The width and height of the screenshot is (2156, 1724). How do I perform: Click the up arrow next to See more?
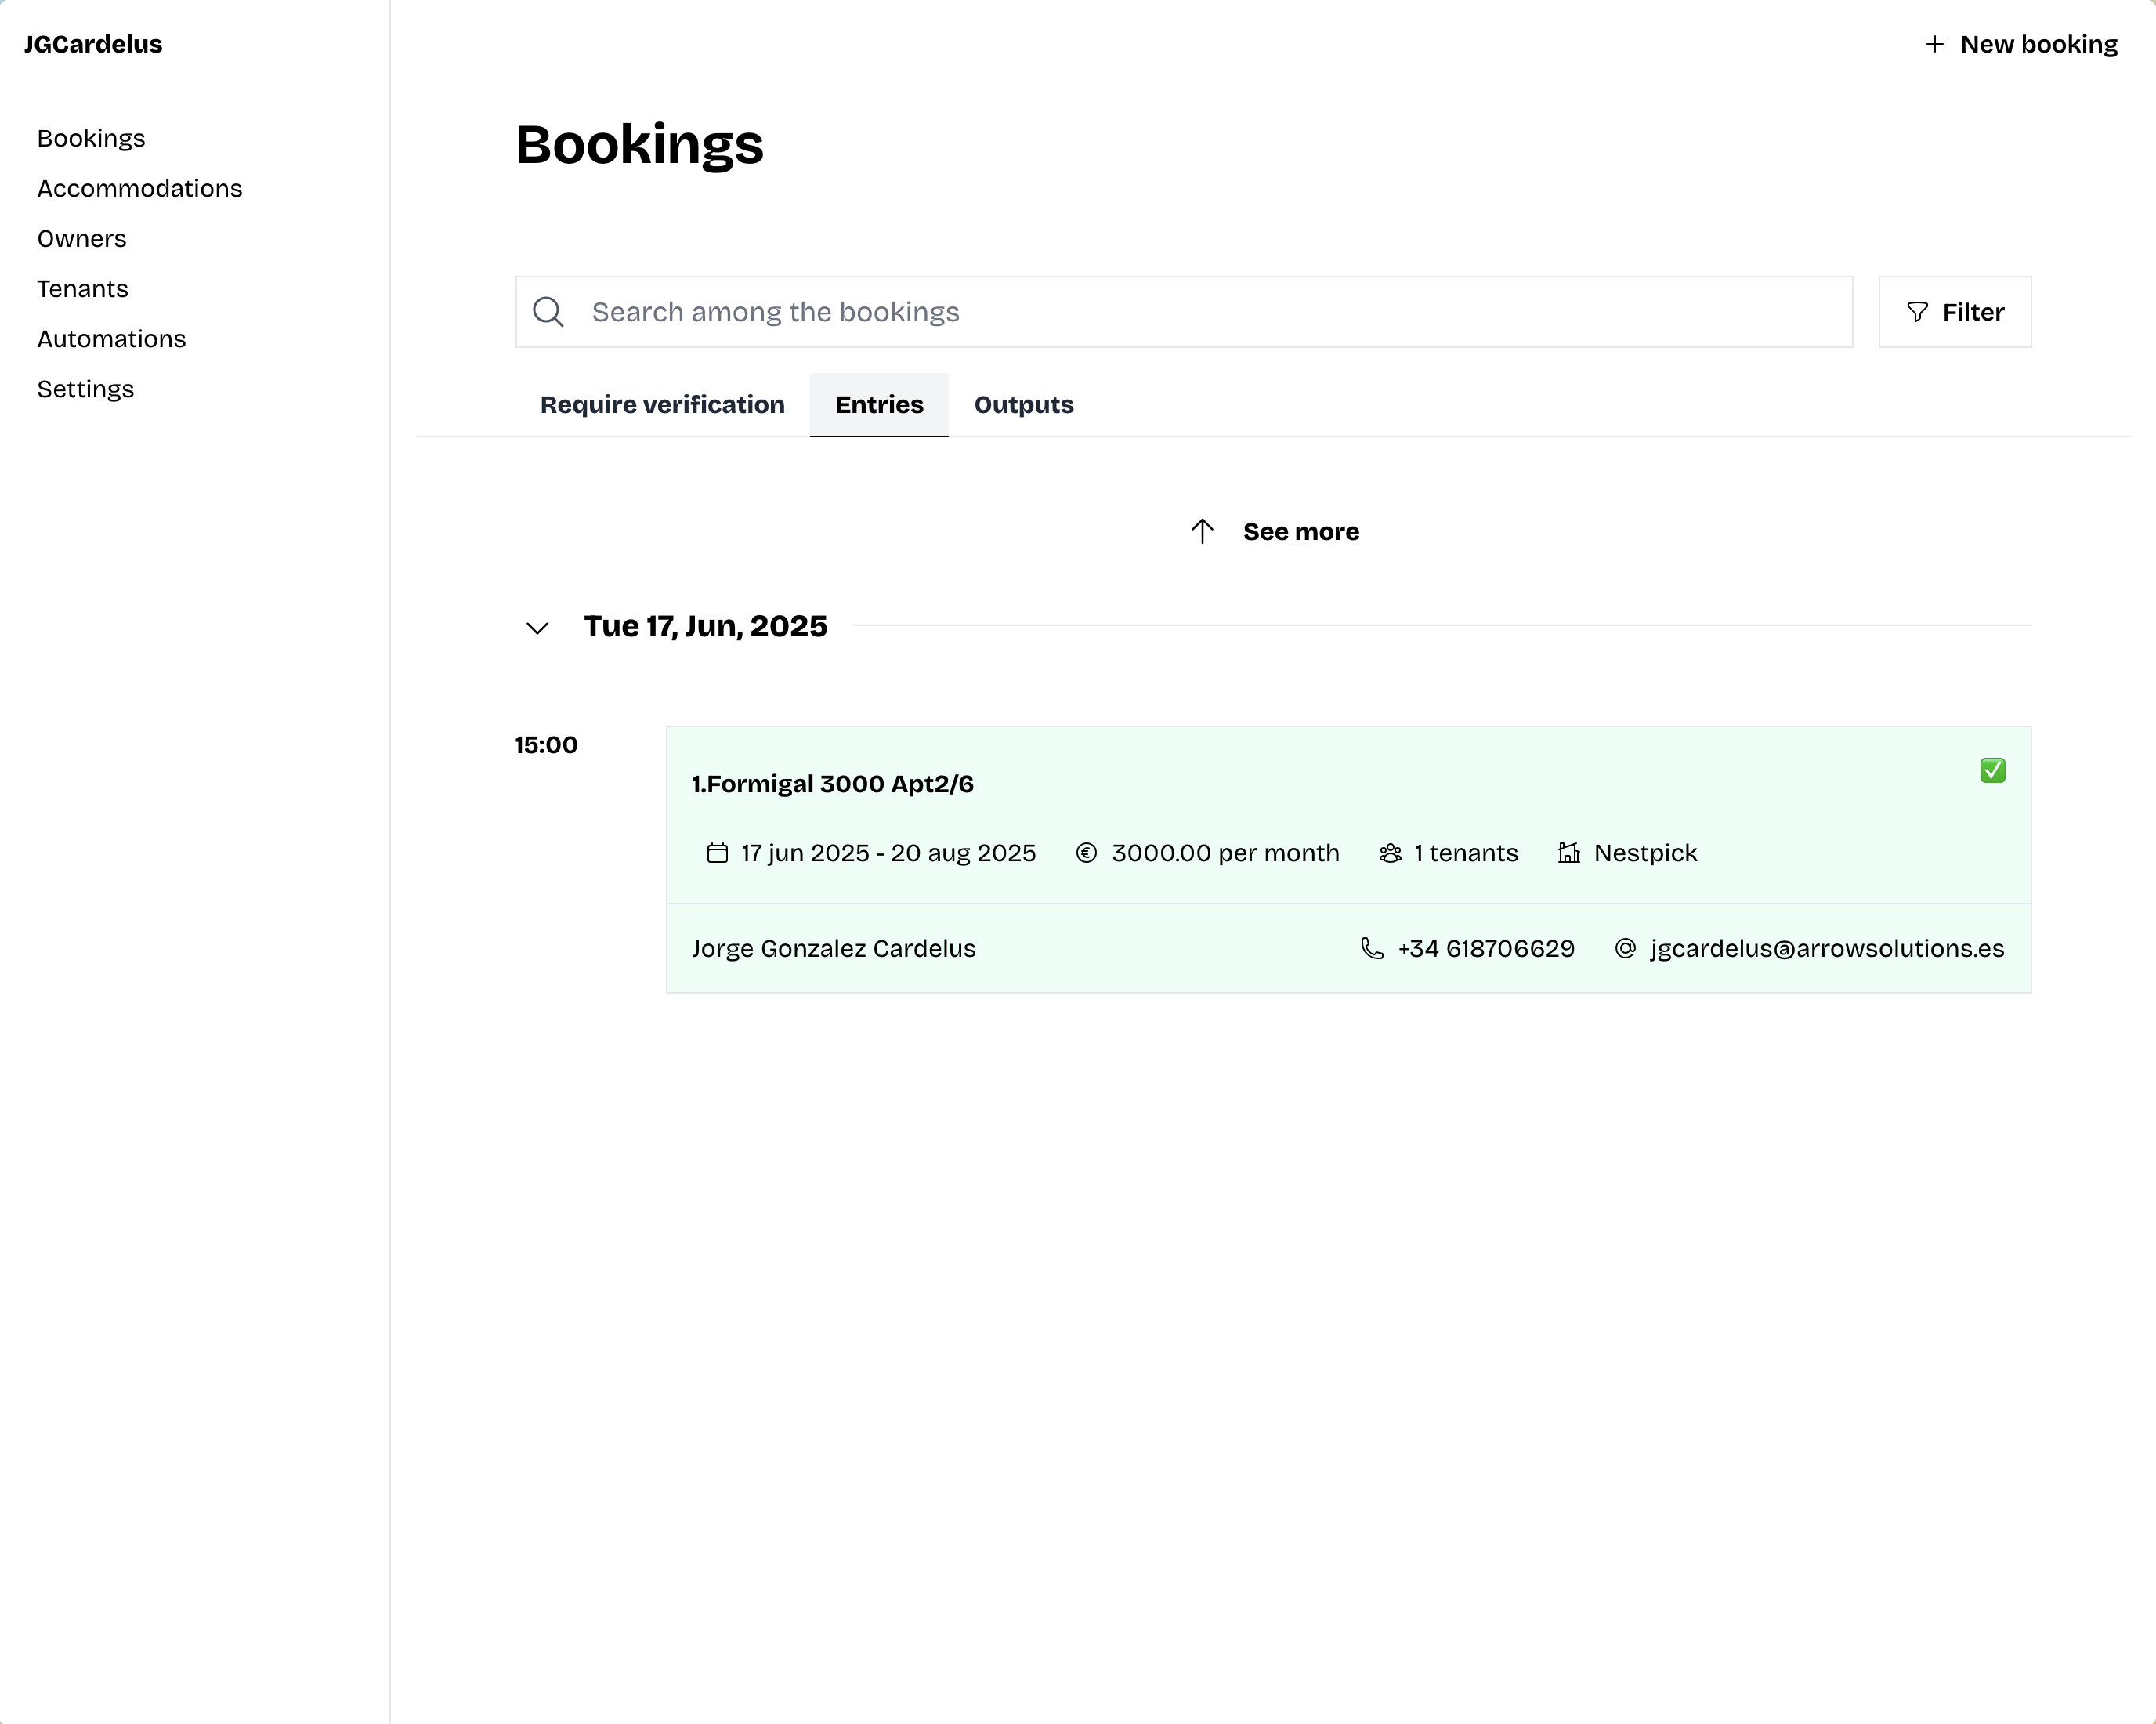pos(1202,531)
